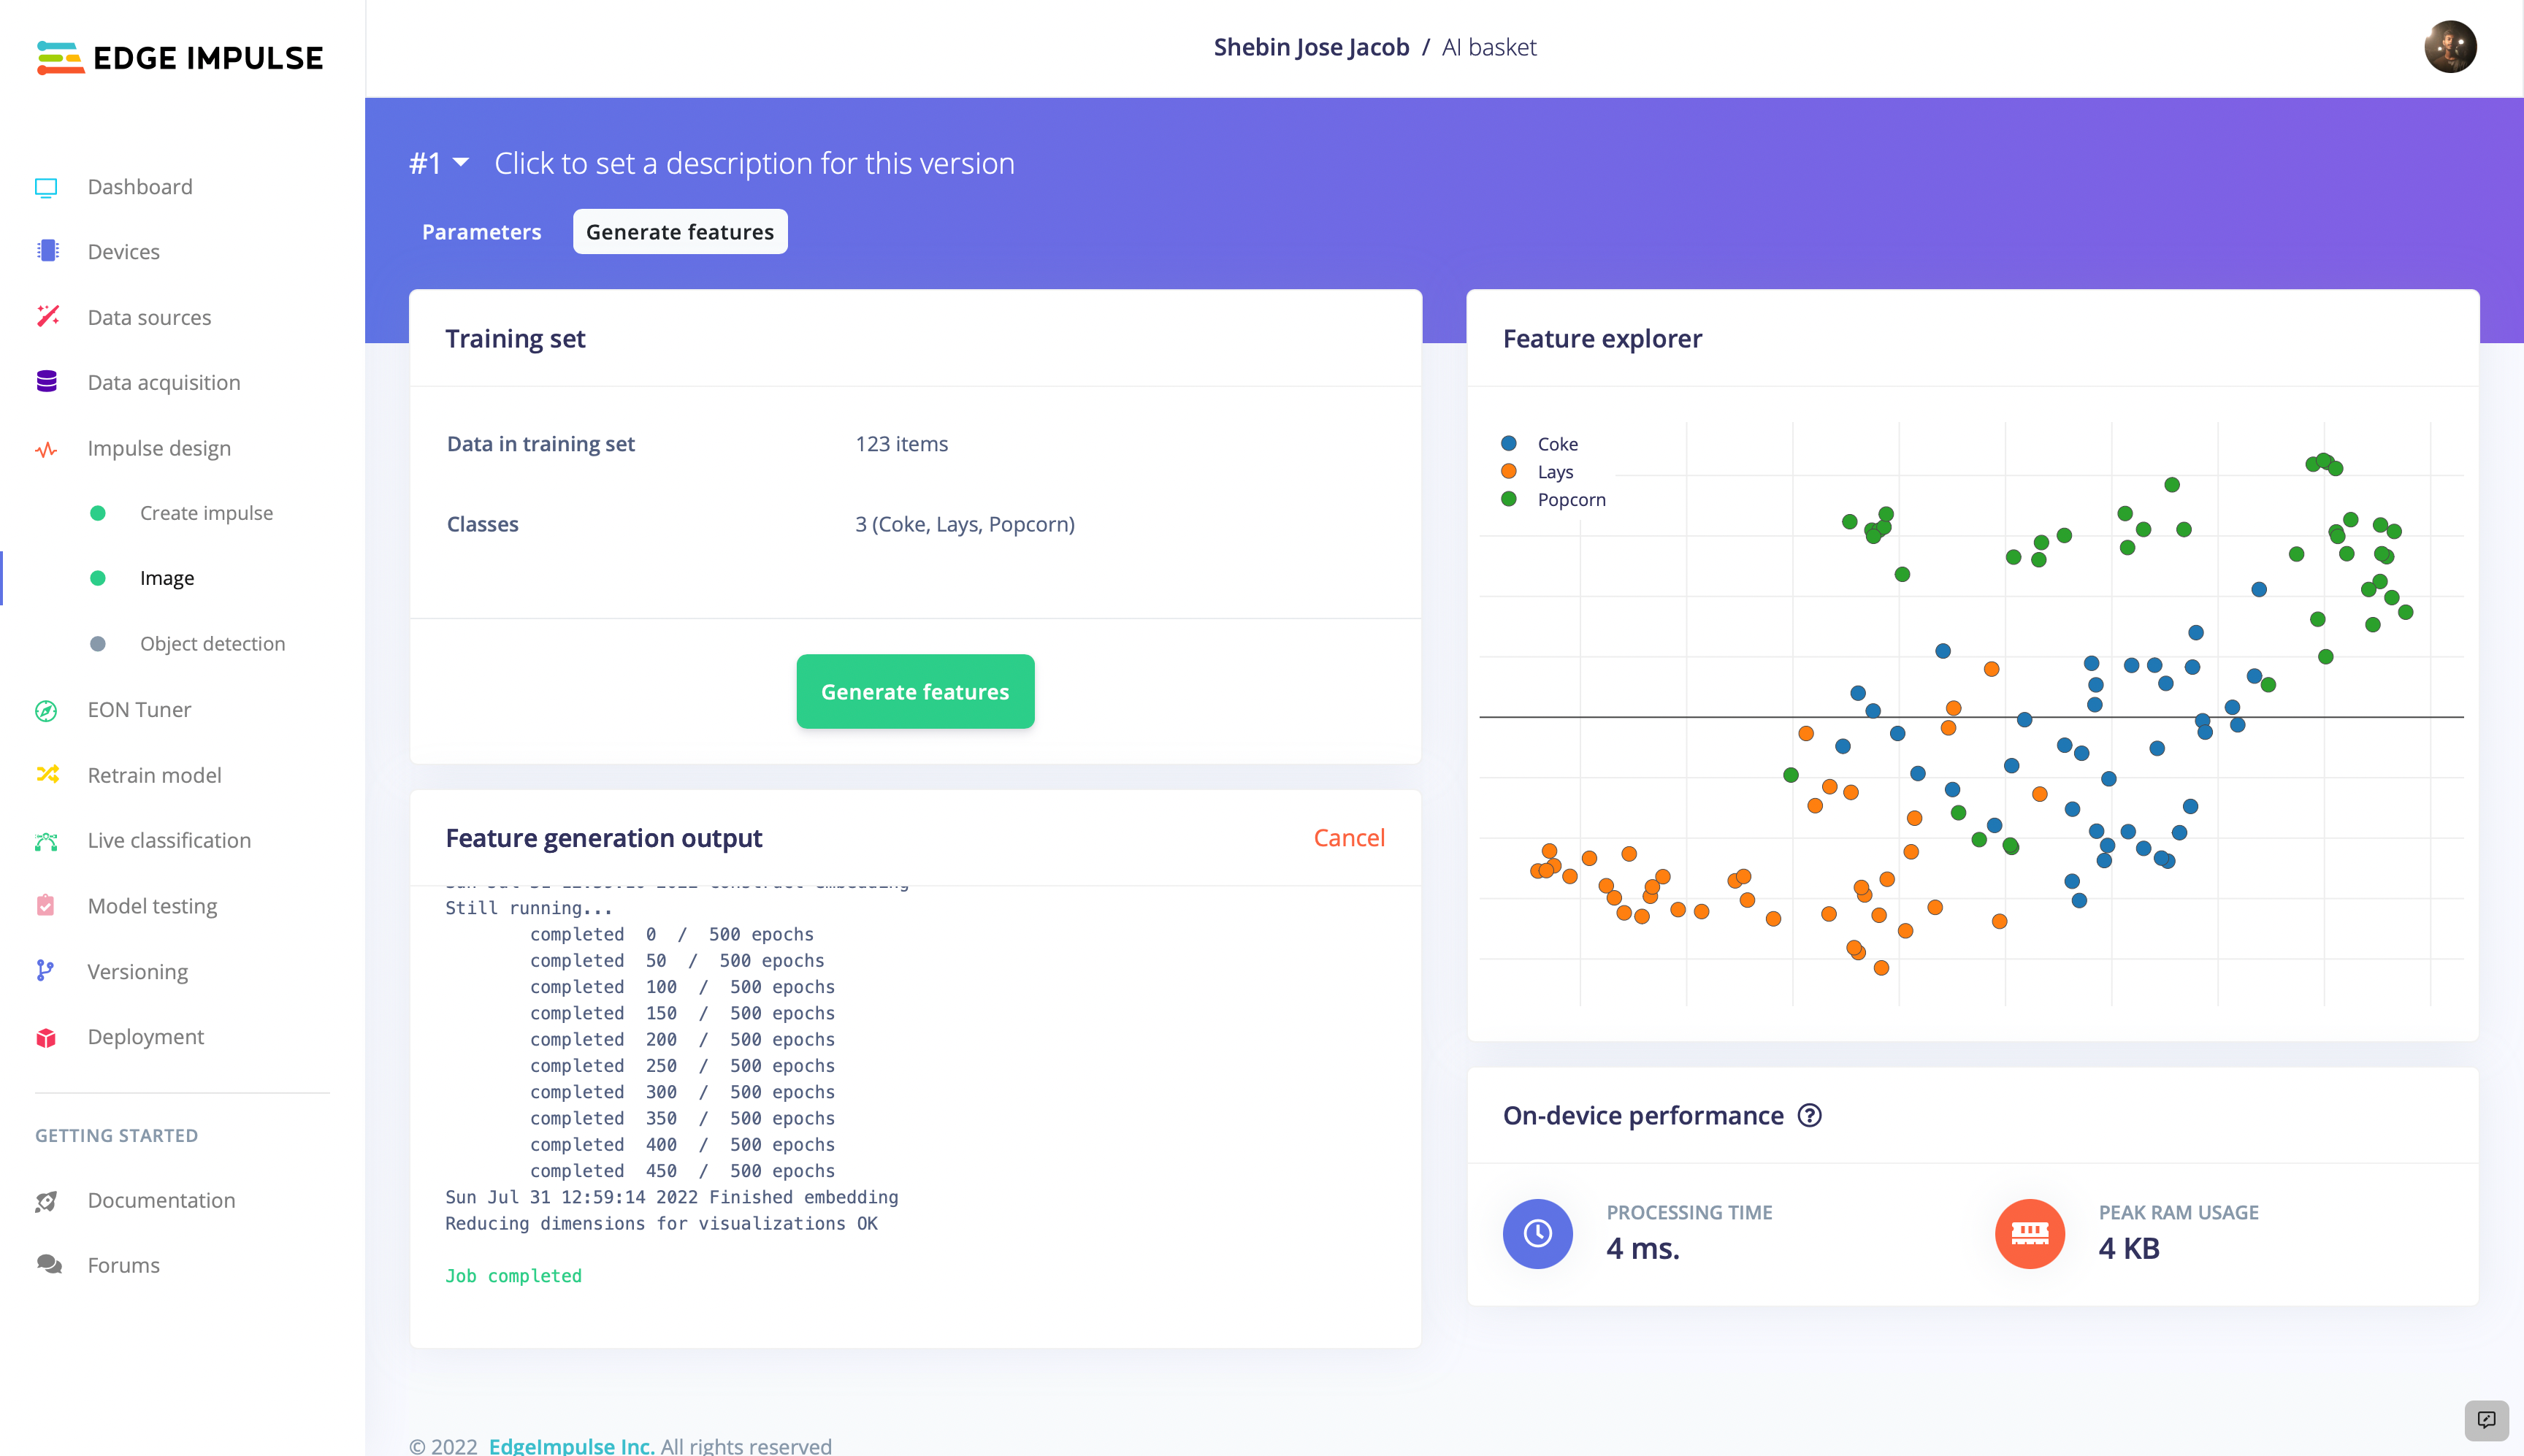
Task: Set a description for this version
Action: click(x=754, y=163)
